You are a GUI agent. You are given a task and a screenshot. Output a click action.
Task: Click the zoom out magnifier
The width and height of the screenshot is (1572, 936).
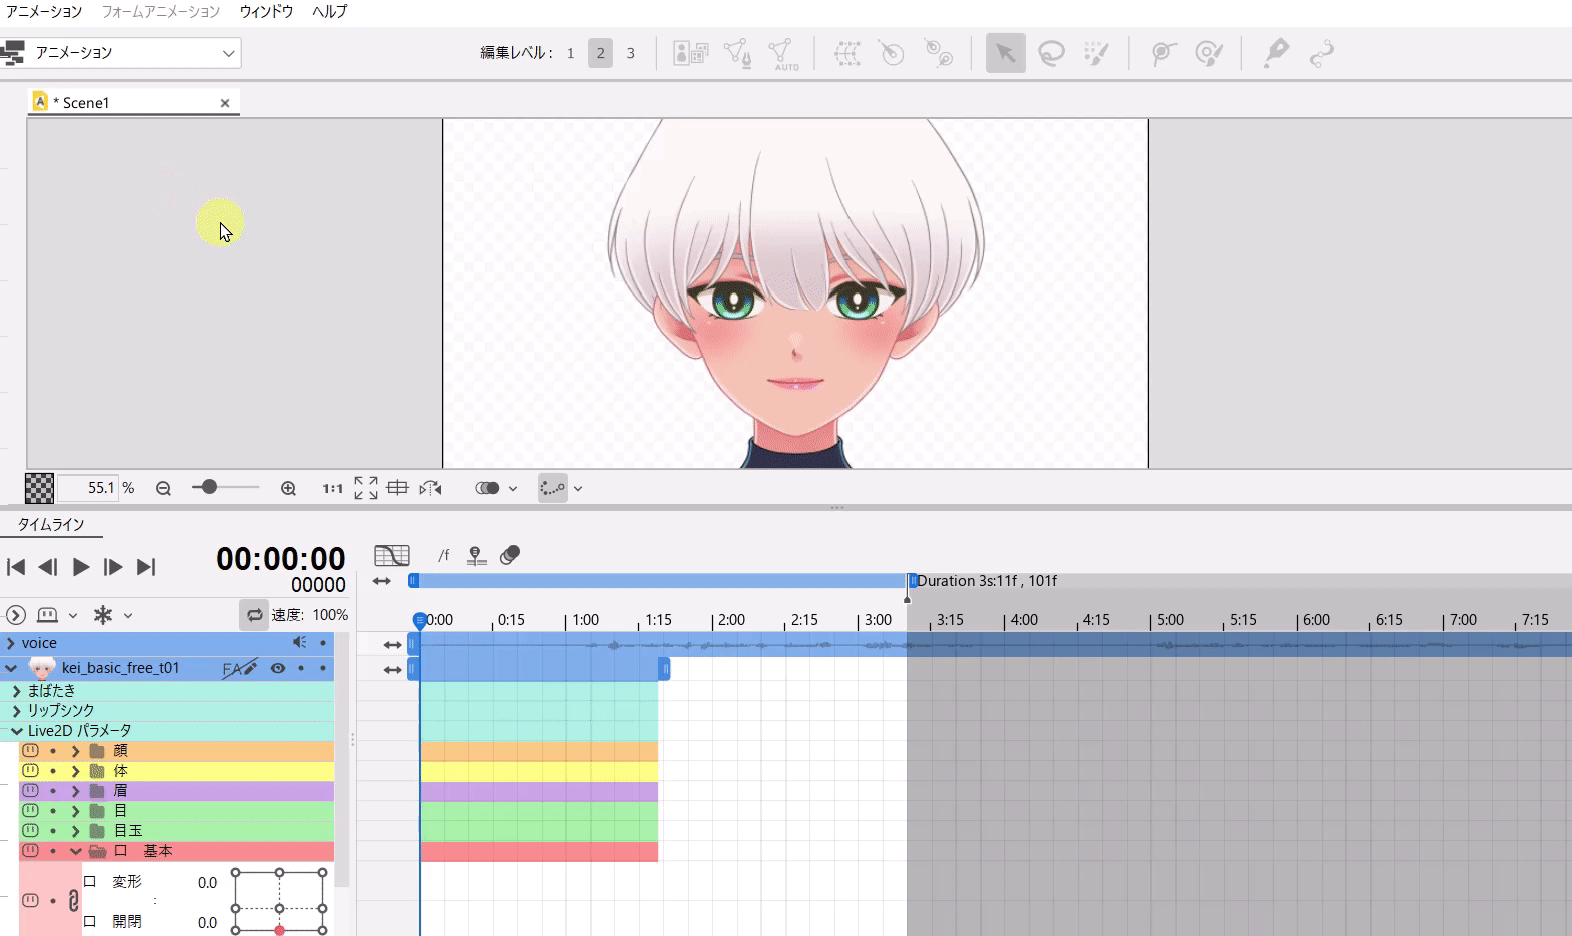pyautogui.click(x=163, y=488)
